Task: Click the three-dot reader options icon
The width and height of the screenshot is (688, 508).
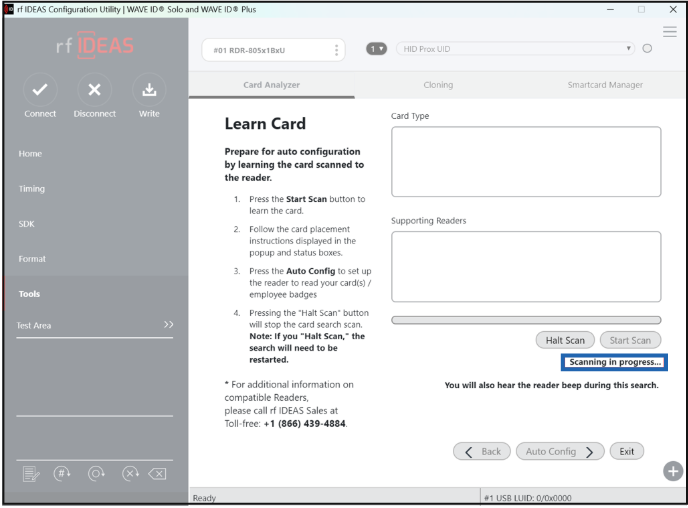Action: pyautogui.click(x=337, y=50)
